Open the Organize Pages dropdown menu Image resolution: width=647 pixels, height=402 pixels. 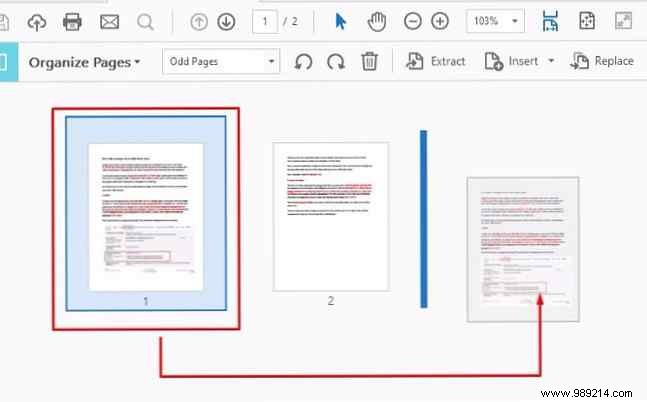point(84,62)
